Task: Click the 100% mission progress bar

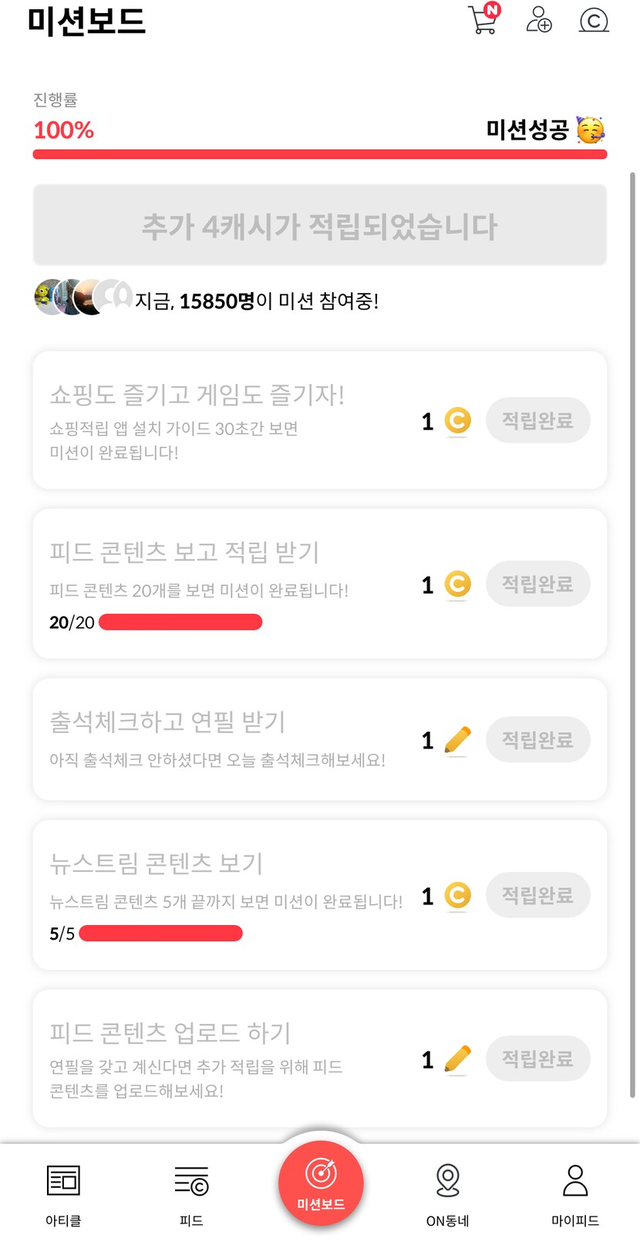Action: pos(320,154)
